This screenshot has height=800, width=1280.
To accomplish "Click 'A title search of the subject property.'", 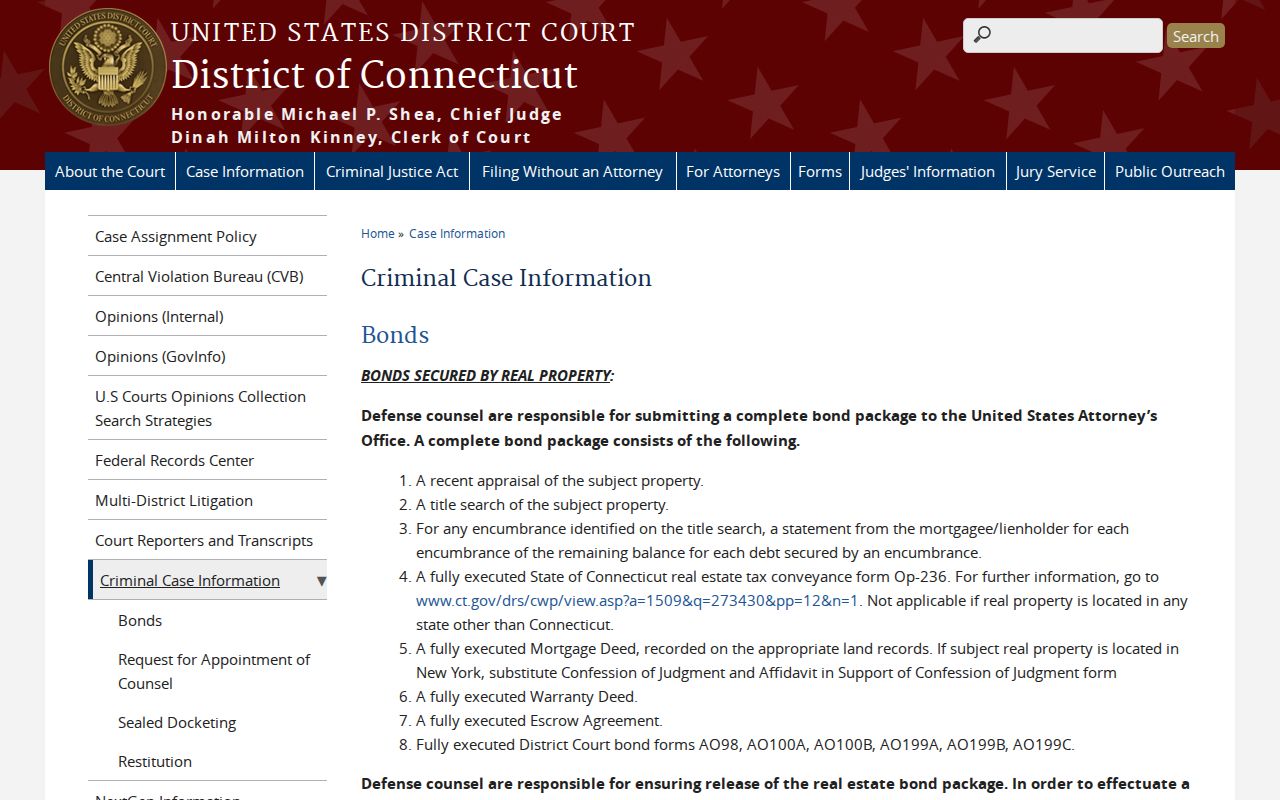I will 542,505.
